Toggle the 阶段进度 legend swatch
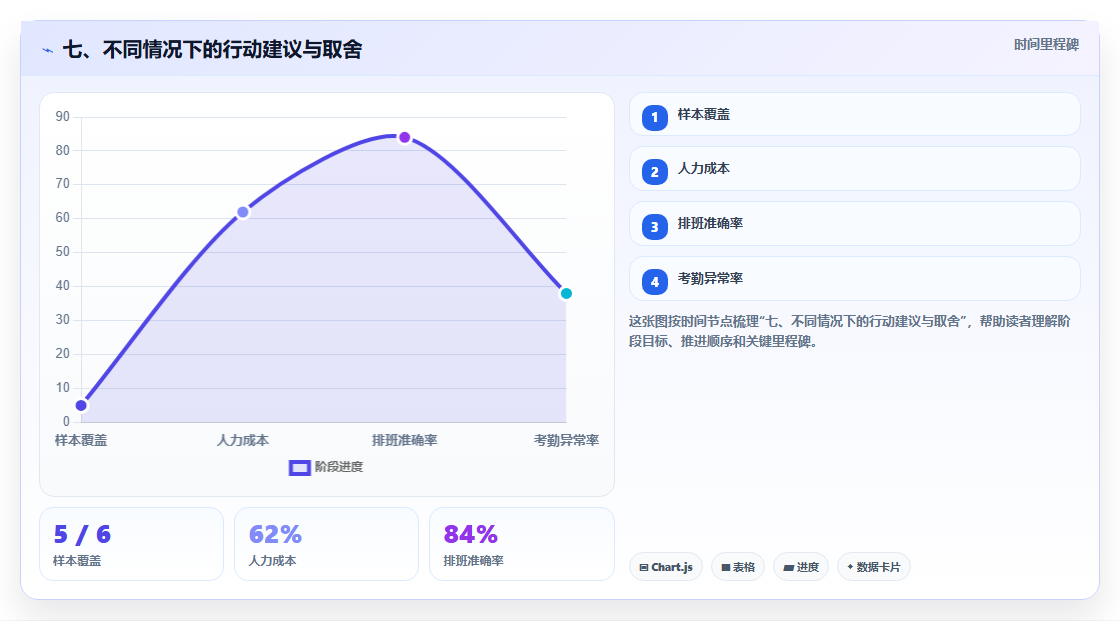This screenshot has height=621, width=1120. pyautogui.click(x=299, y=467)
